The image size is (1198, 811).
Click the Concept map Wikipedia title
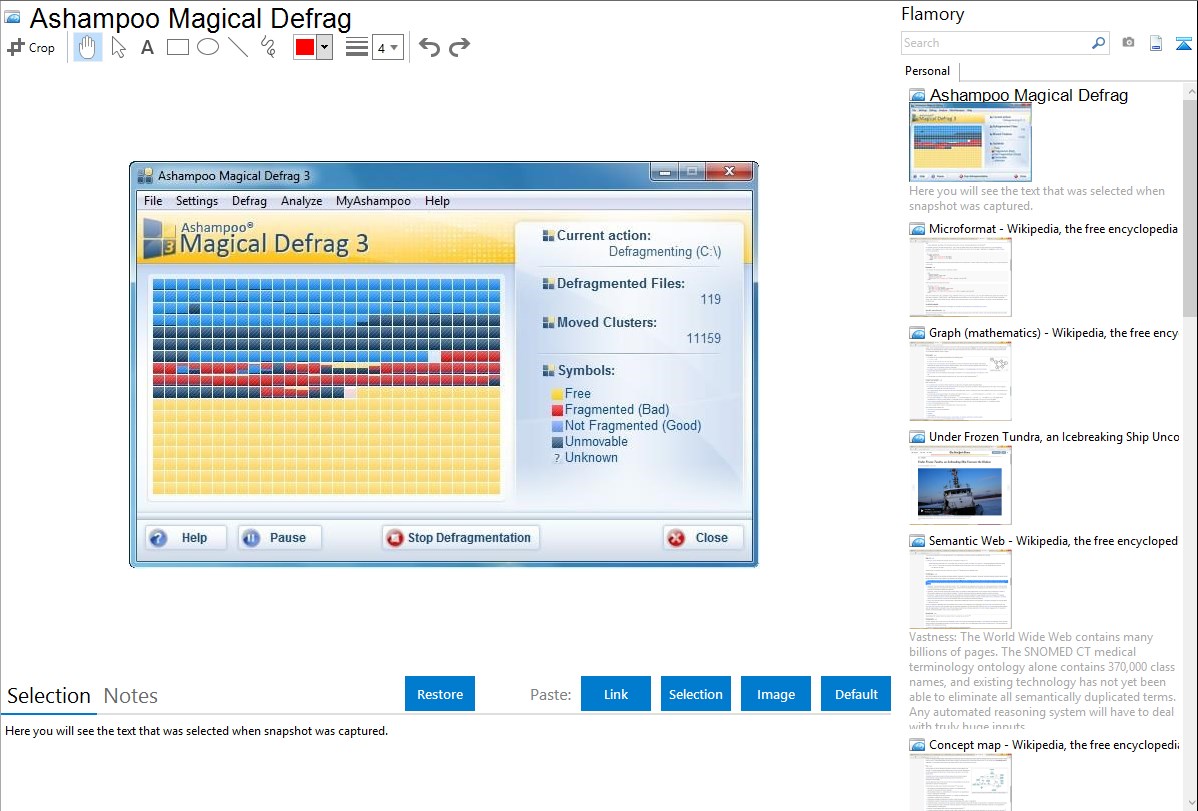tap(1054, 745)
